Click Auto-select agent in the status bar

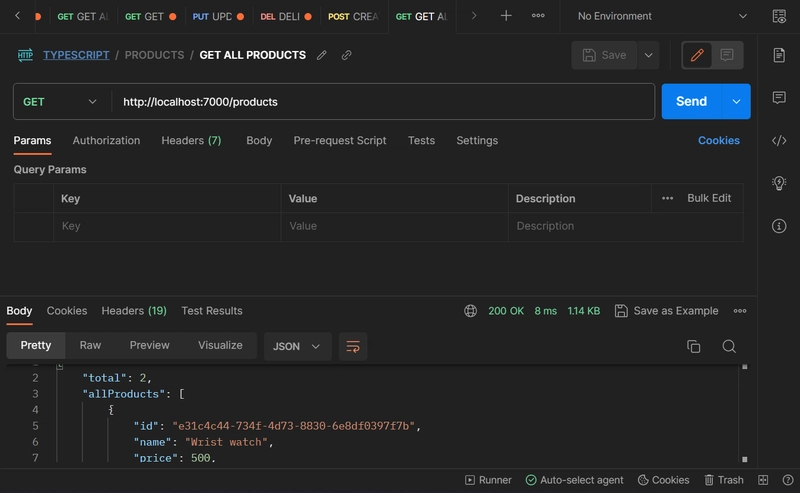[574, 480]
